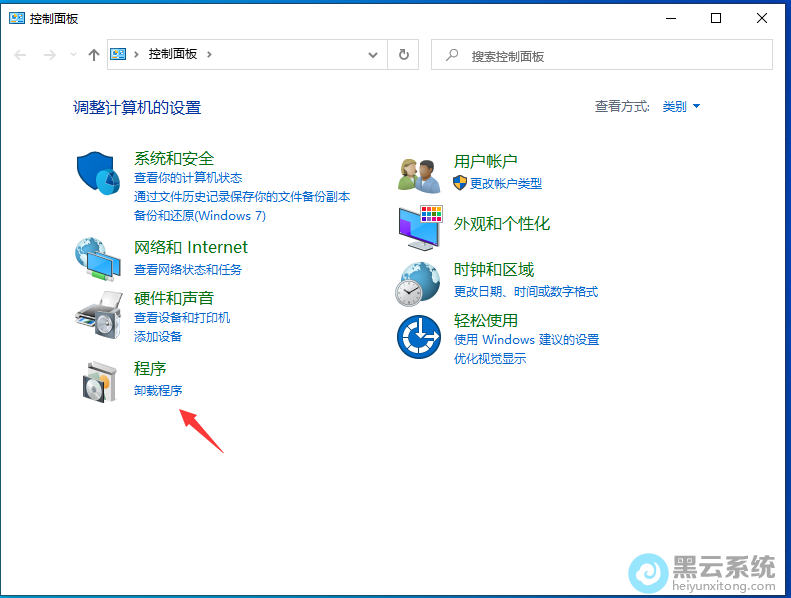
Task: Click the Programs disc box icon
Action: pyautogui.click(x=99, y=380)
